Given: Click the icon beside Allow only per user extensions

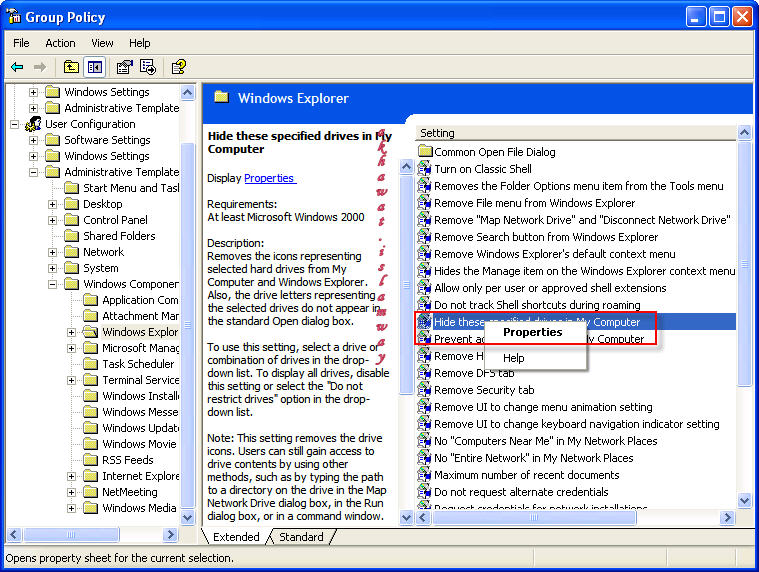Looking at the screenshot, I should (425, 288).
